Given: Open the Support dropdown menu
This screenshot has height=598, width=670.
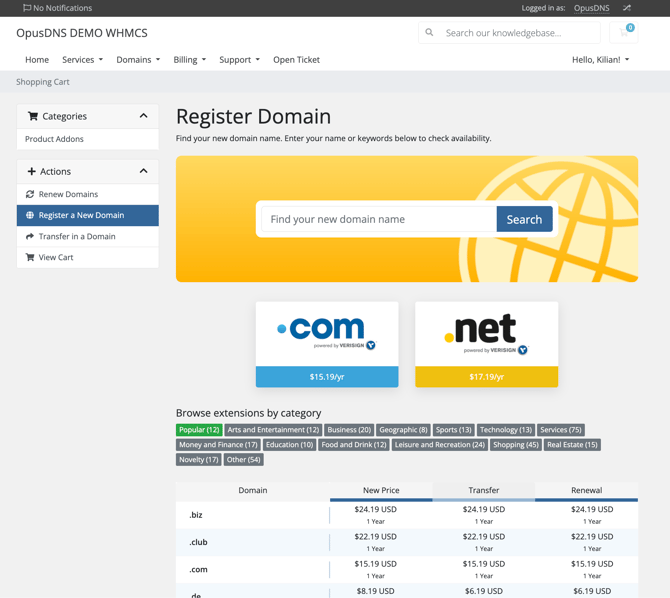Looking at the screenshot, I should coord(239,60).
